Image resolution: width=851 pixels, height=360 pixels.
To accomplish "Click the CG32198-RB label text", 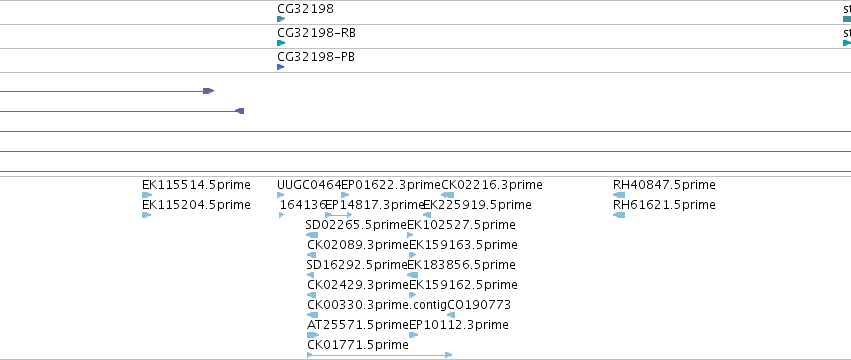I will 316,33.
